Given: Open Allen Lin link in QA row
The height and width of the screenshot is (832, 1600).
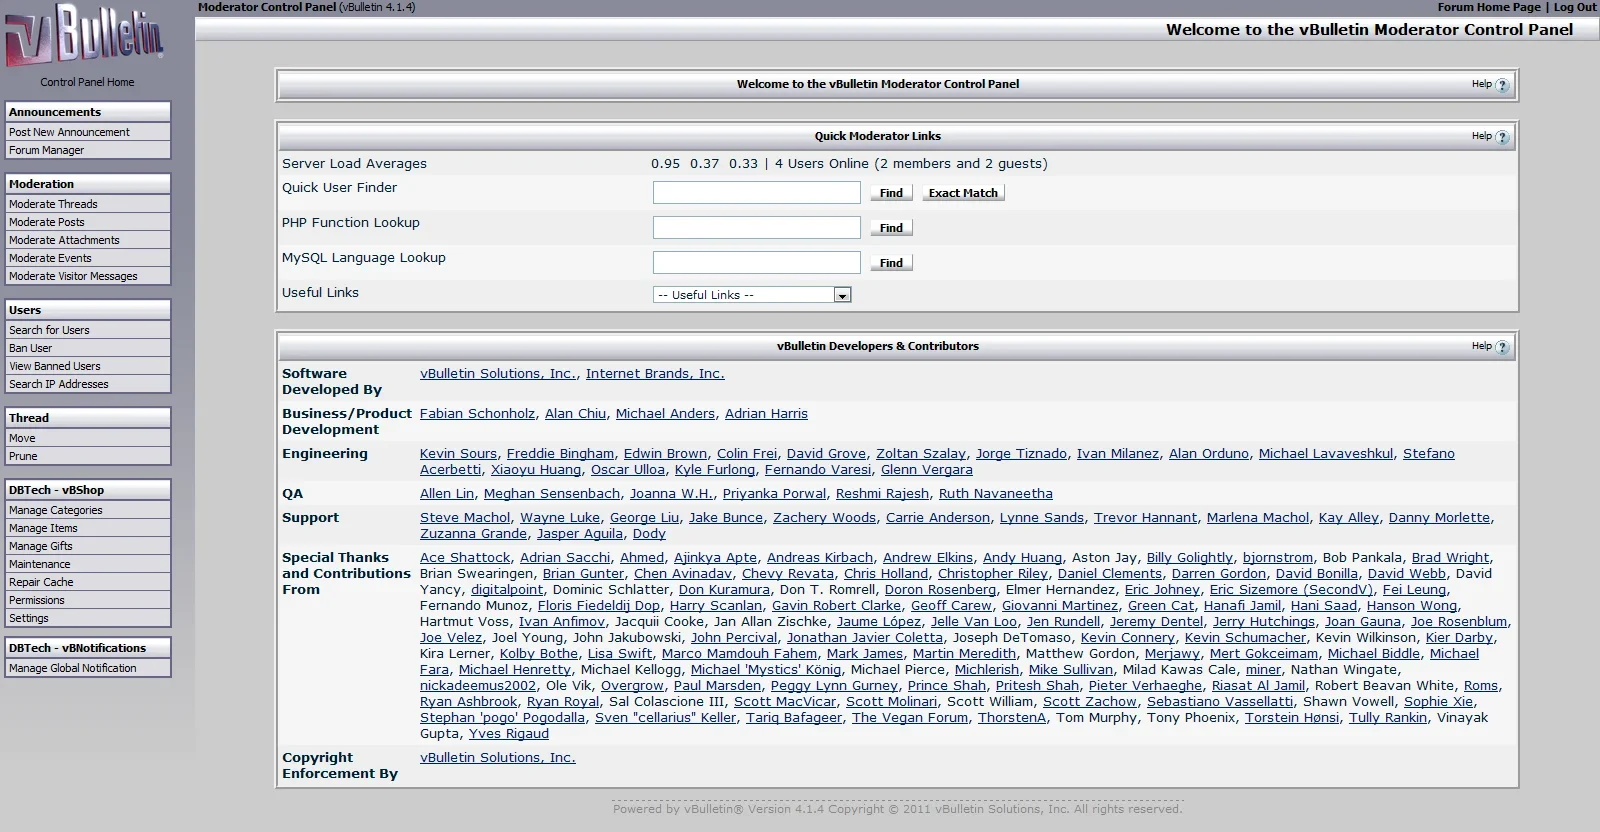Looking at the screenshot, I should click(447, 493).
